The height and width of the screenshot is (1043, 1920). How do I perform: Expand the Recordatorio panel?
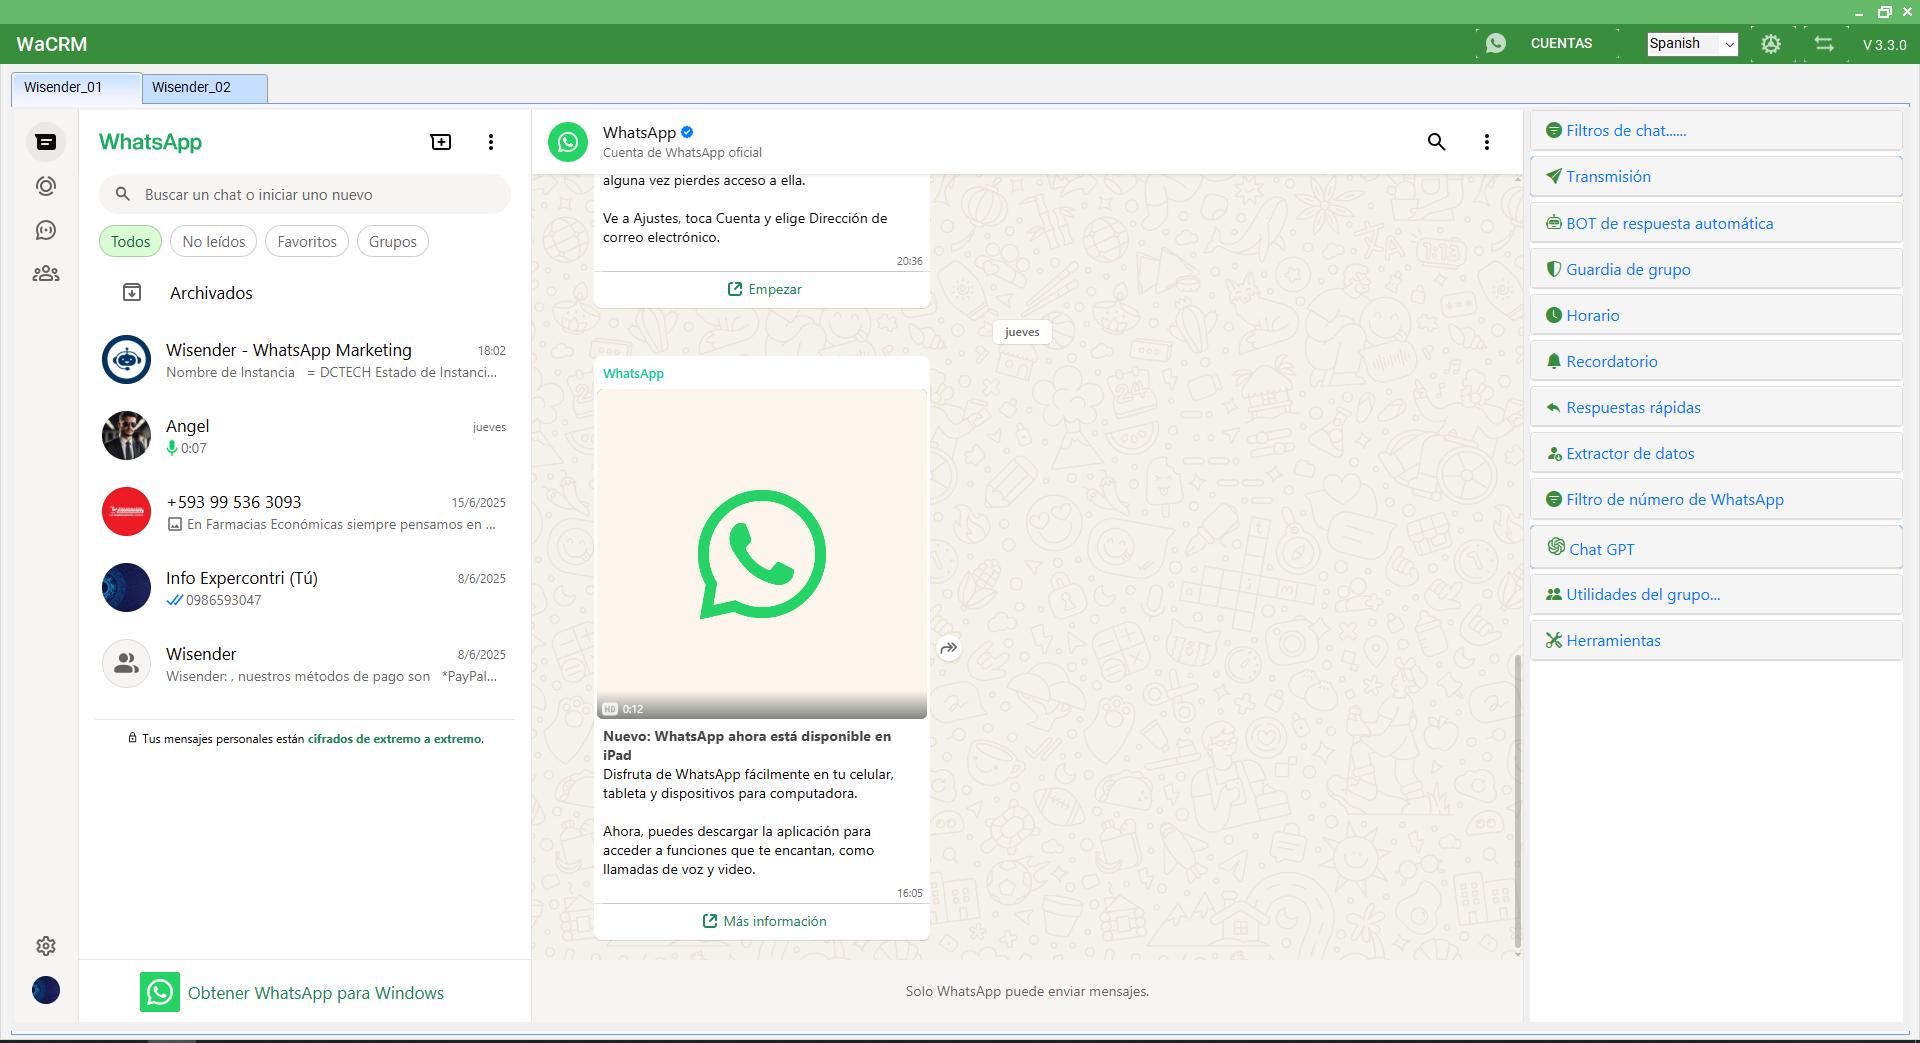(x=1716, y=361)
